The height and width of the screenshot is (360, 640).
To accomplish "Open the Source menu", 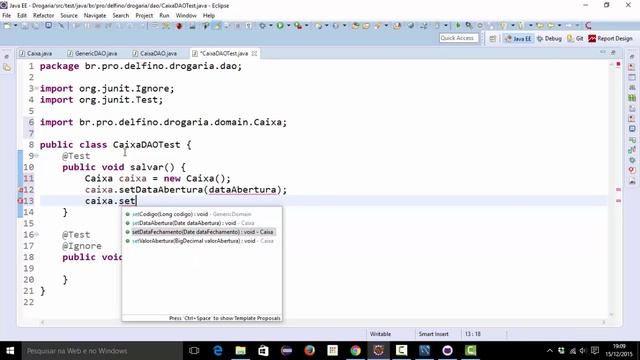I will tap(69, 16).
